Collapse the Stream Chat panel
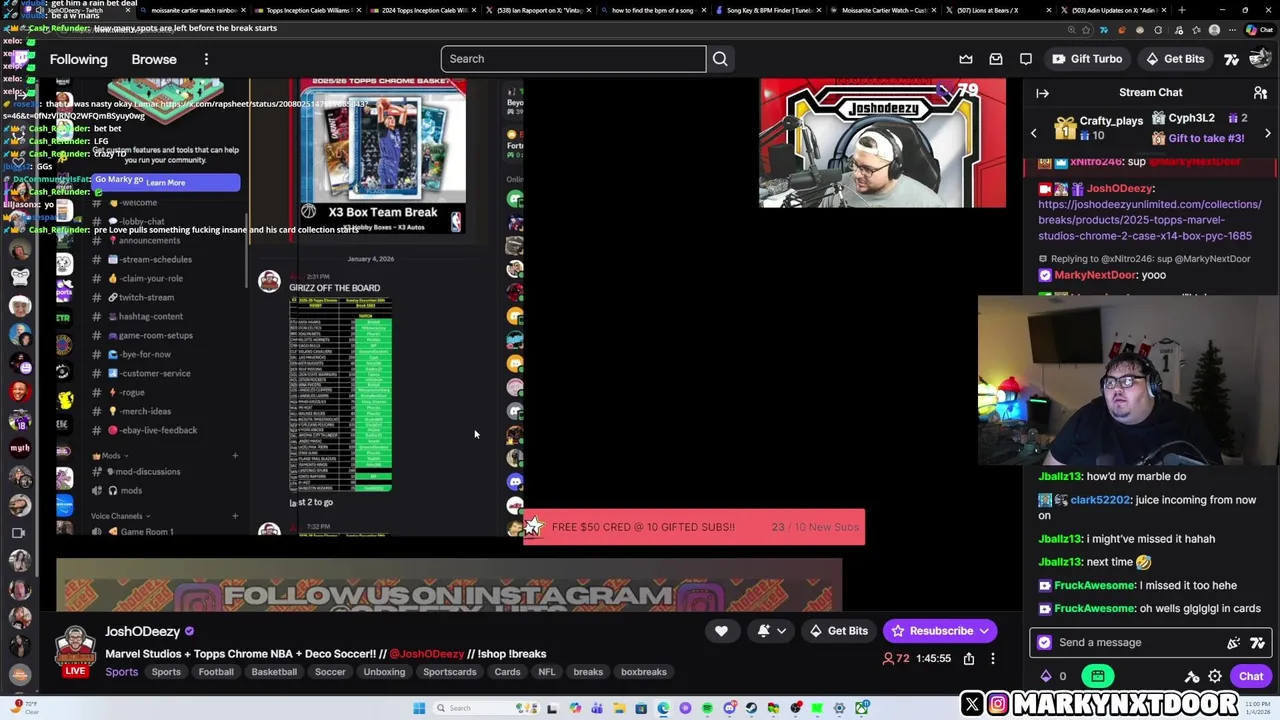The height and width of the screenshot is (720, 1280). (1042, 93)
